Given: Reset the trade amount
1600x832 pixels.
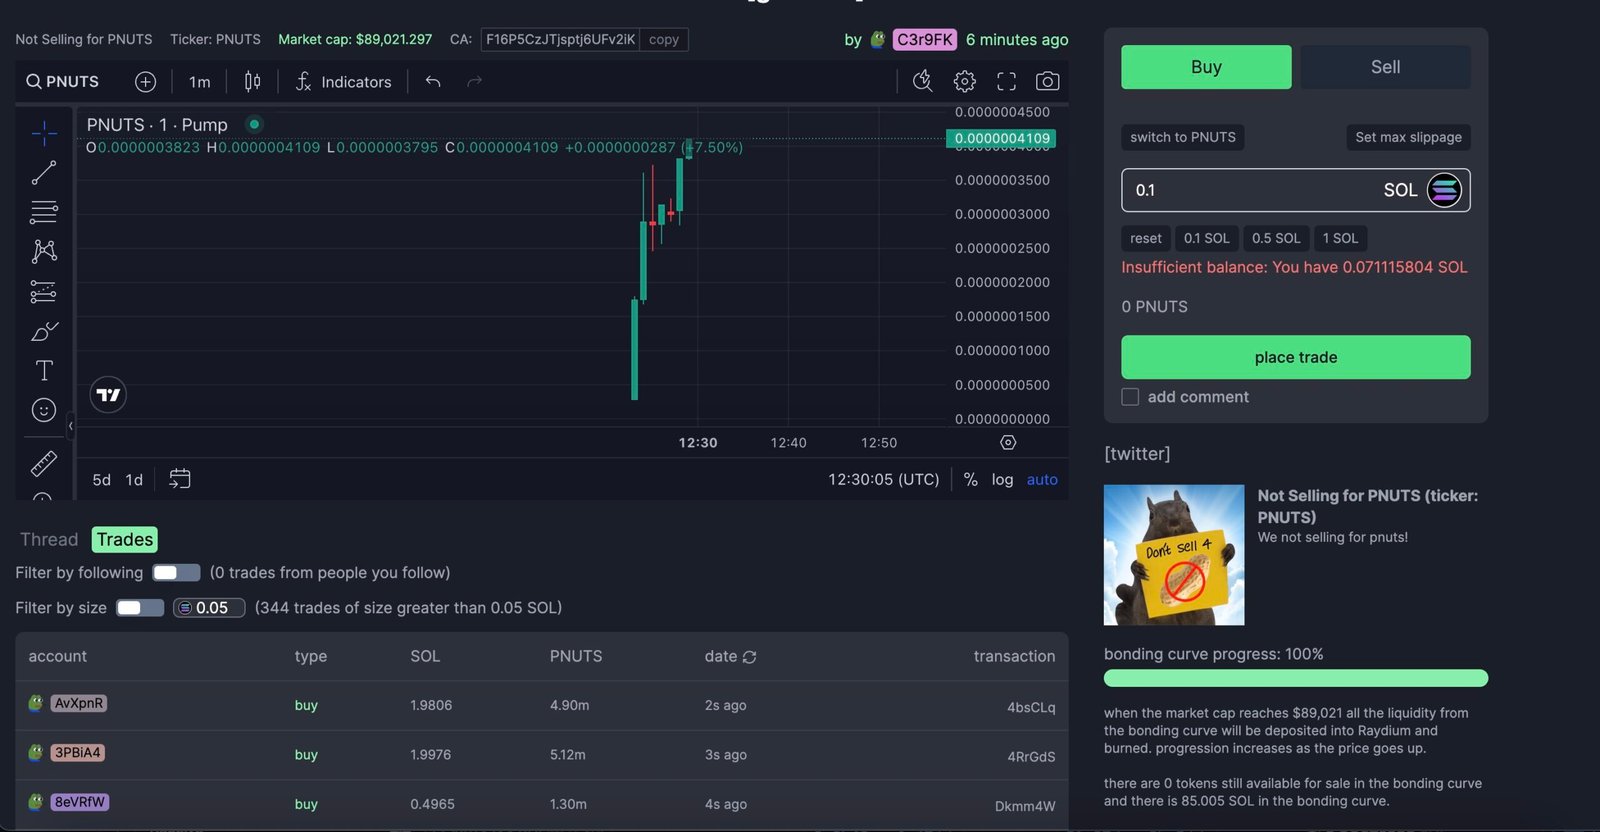Looking at the screenshot, I should pos(1146,238).
